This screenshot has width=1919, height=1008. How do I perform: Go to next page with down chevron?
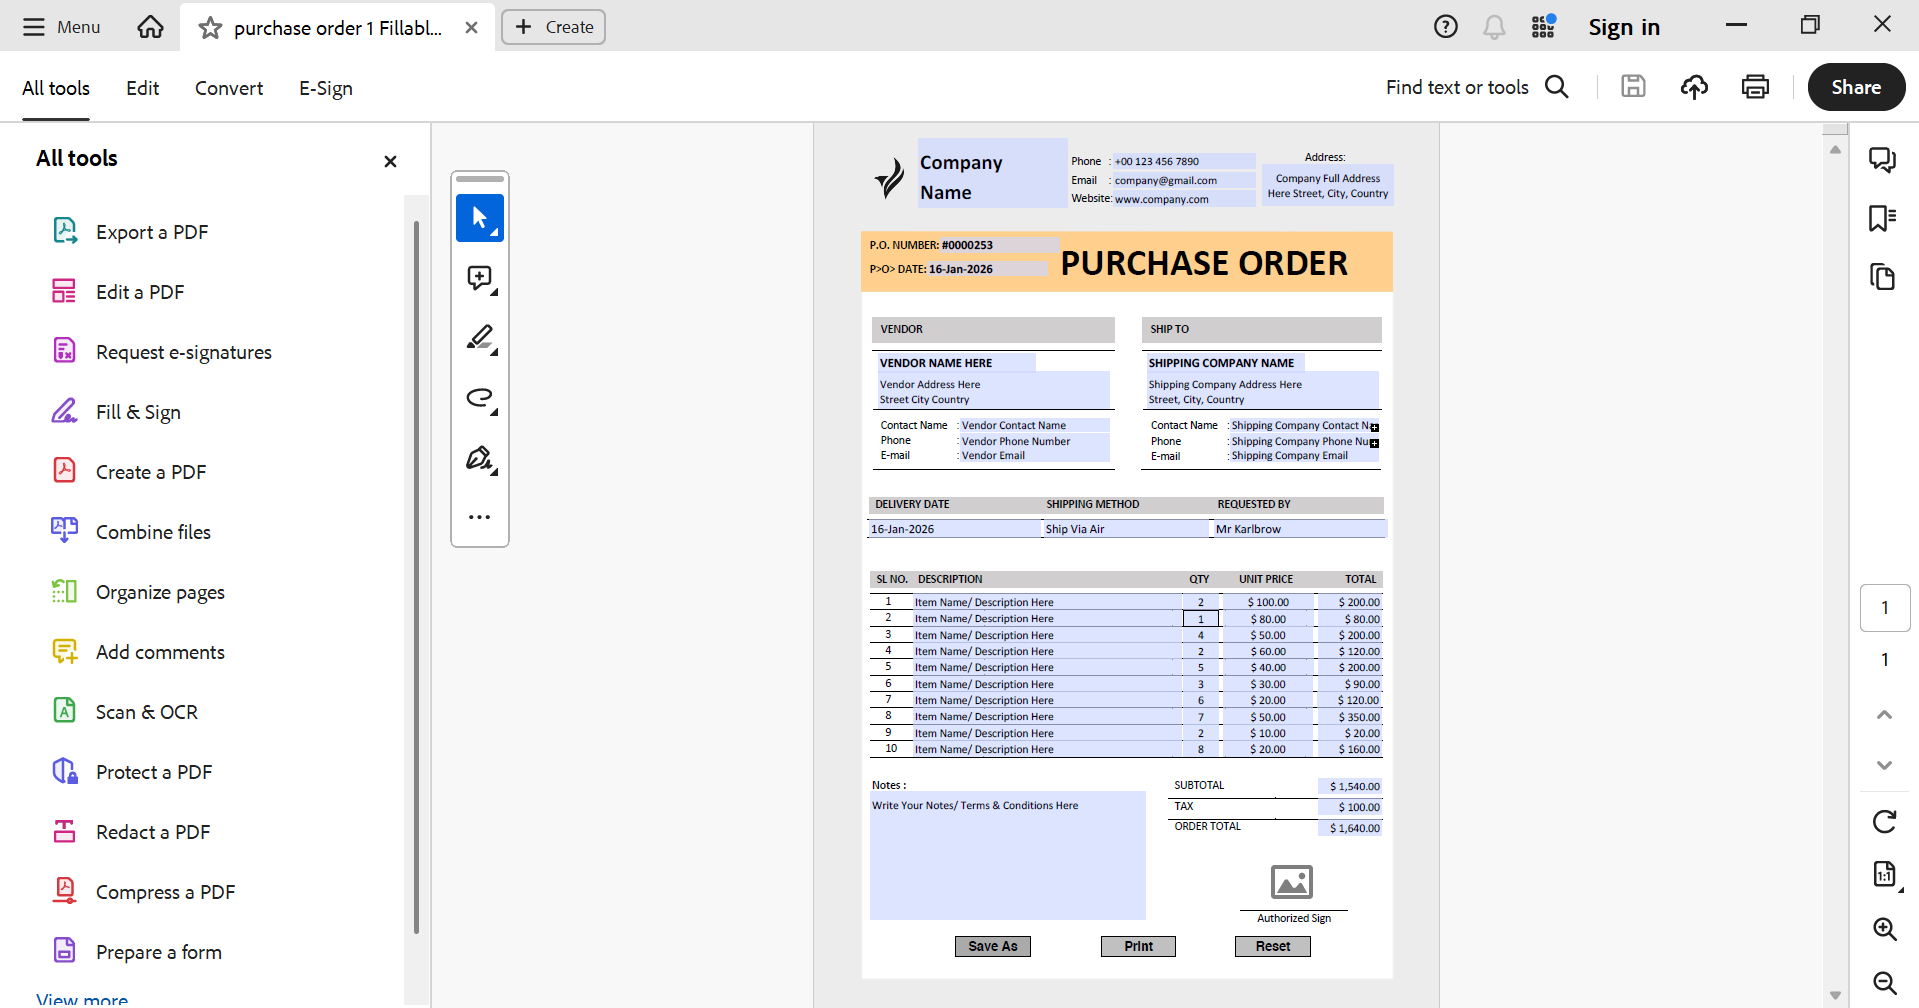[x=1884, y=765]
